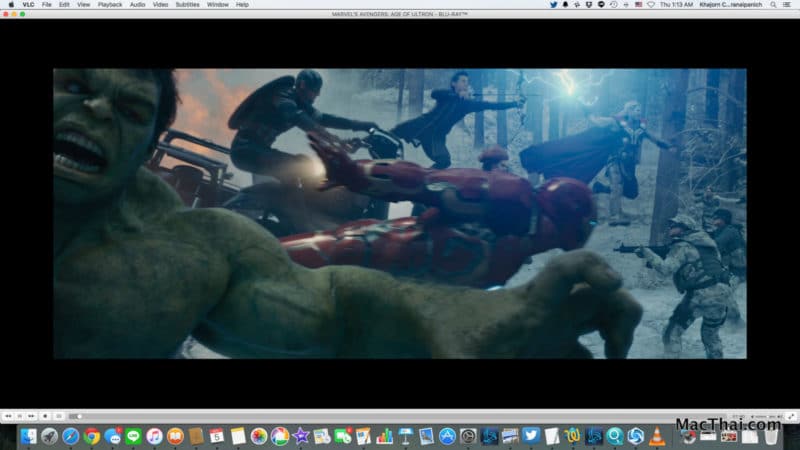Open Messages in the Dock

112,436
